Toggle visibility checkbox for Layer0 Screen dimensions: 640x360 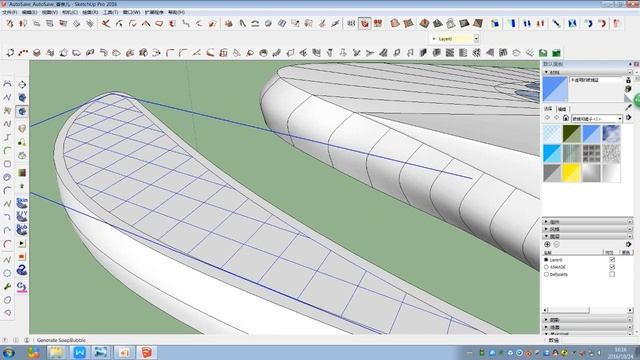point(612,260)
